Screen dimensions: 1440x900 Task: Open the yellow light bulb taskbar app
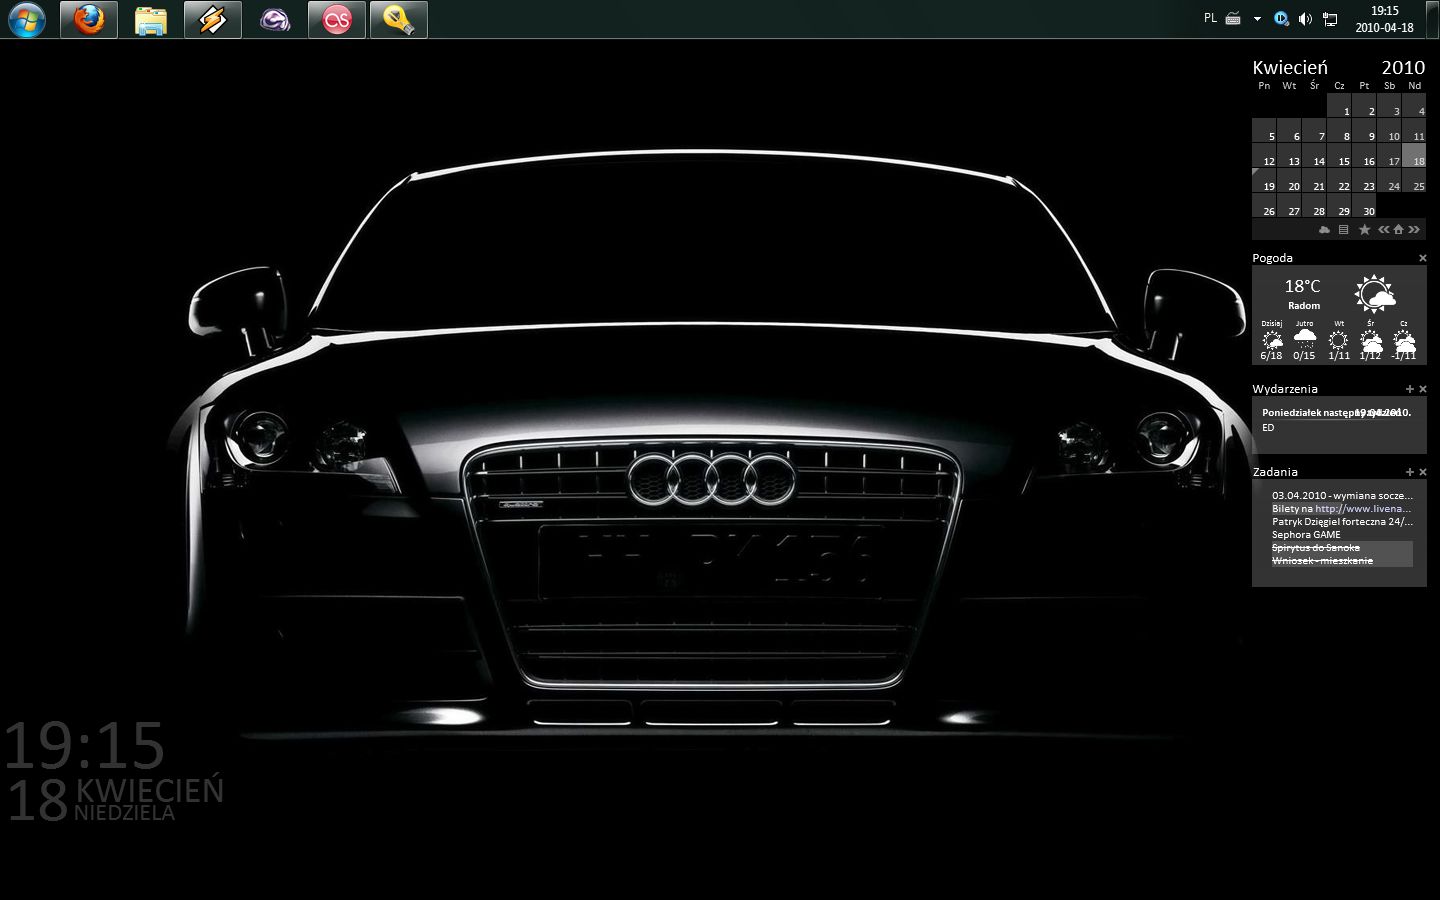pos(399,19)
